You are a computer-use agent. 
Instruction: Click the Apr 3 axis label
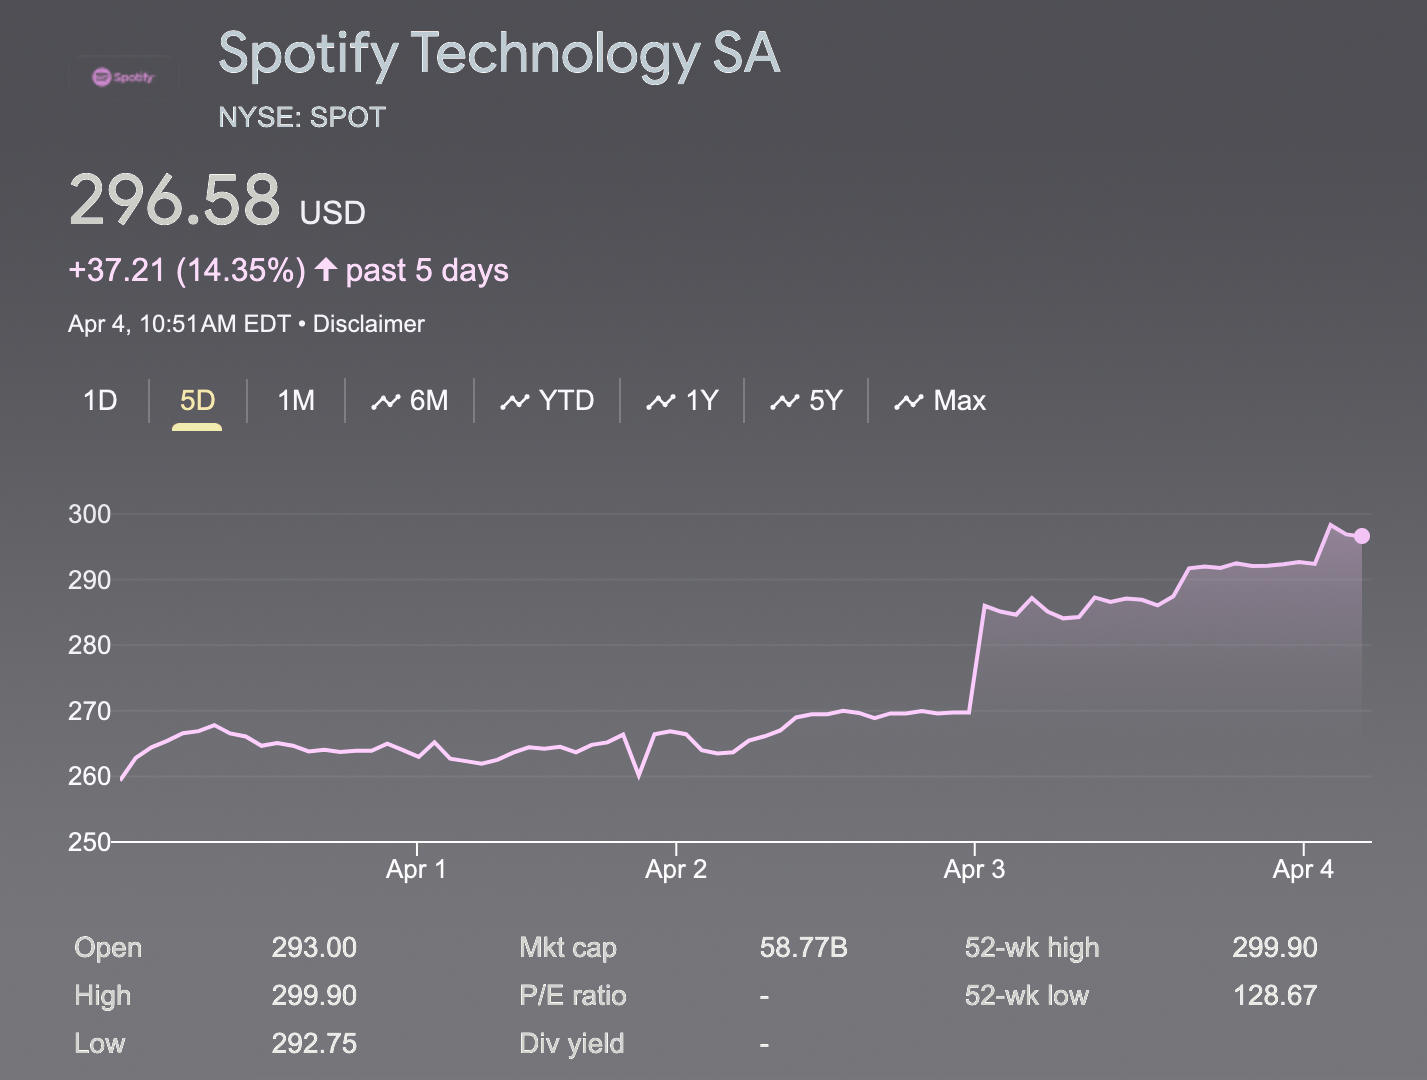pyautogui.click(x=974, y=869)
